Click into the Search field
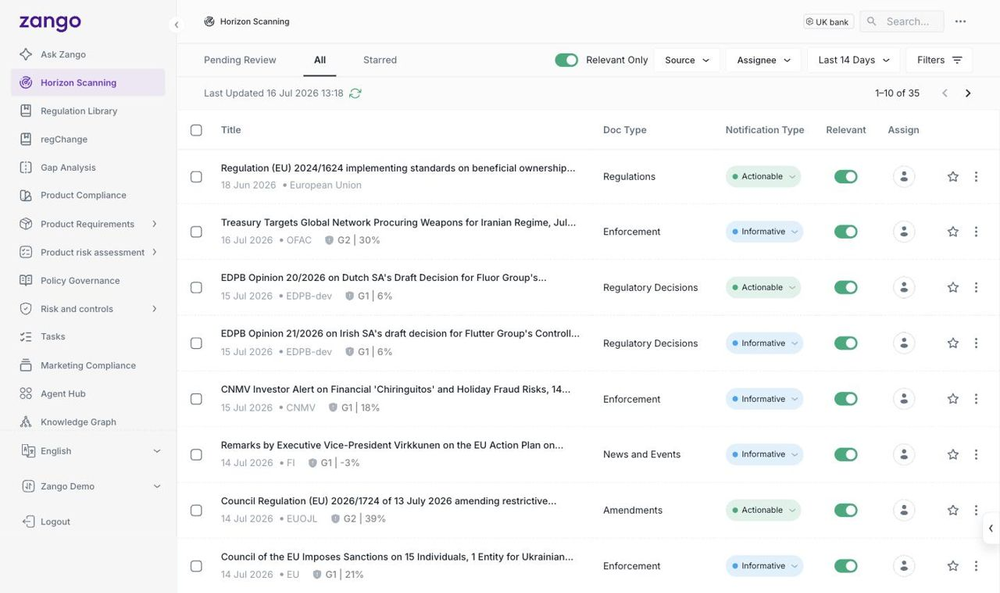Screen dimensions: 1000x593 [x=901, y=21]
